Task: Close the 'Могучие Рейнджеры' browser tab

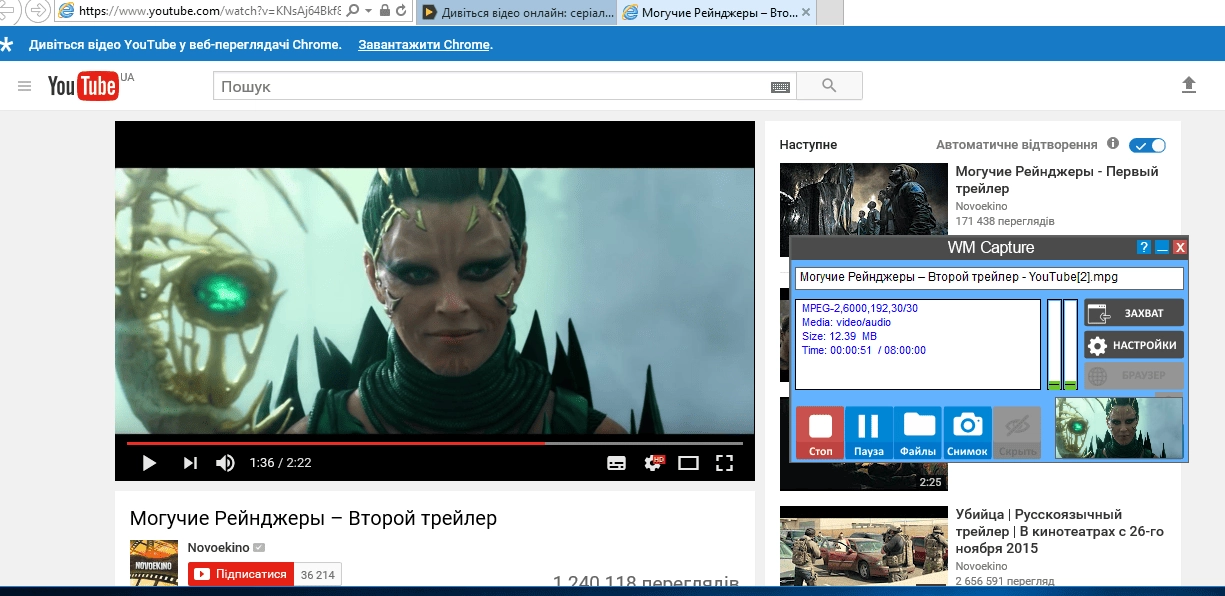Action: click(x=805, y=12)
